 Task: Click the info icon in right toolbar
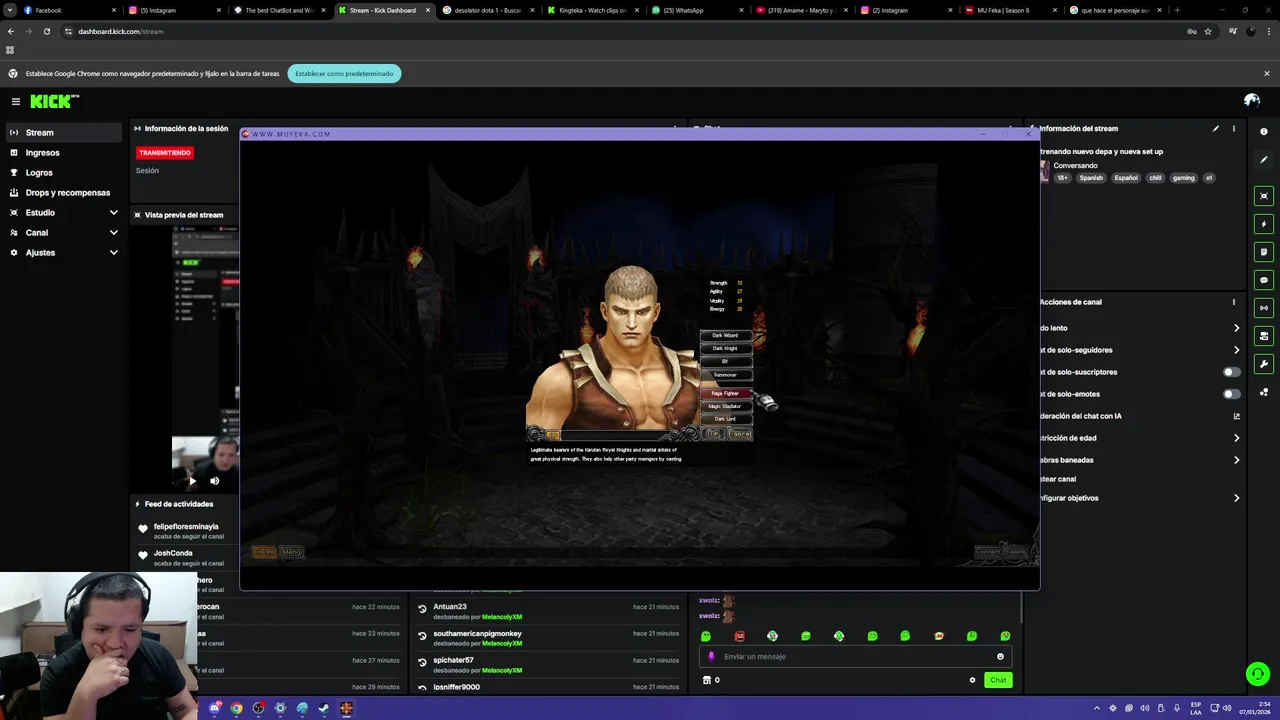1264,132
